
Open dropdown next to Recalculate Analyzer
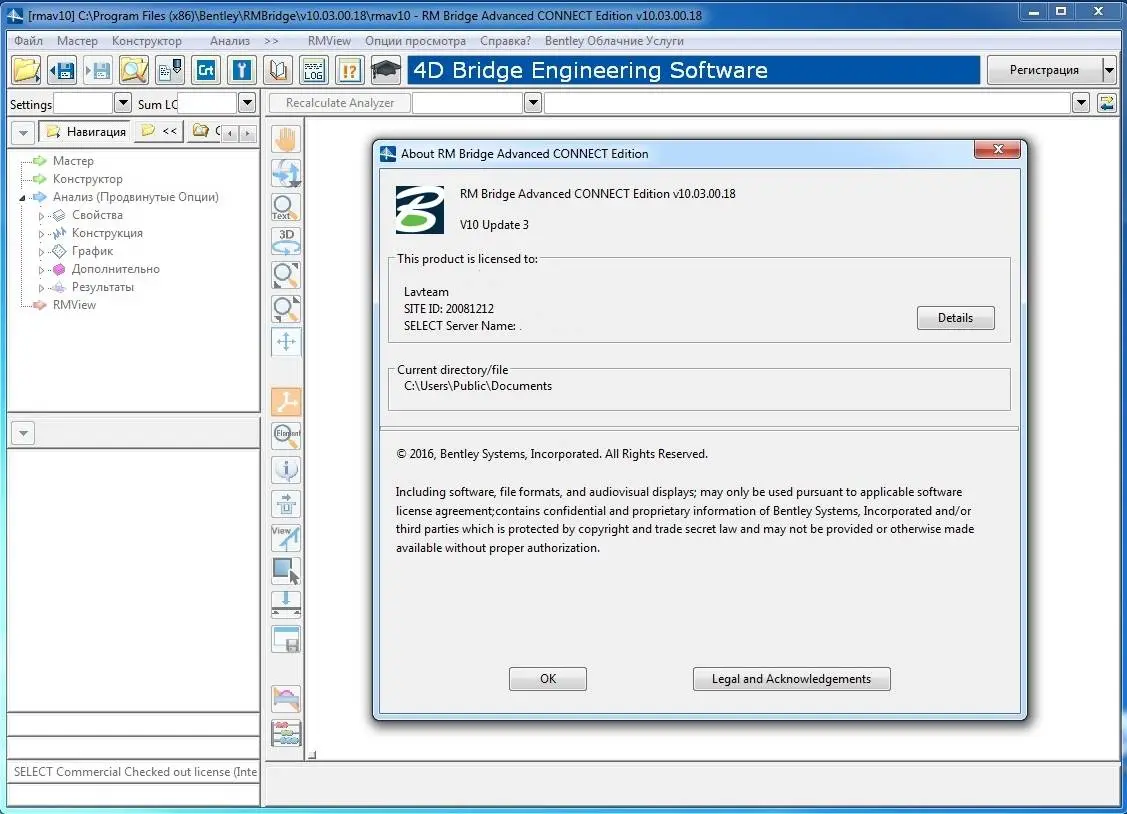click(x=533, y=103)
